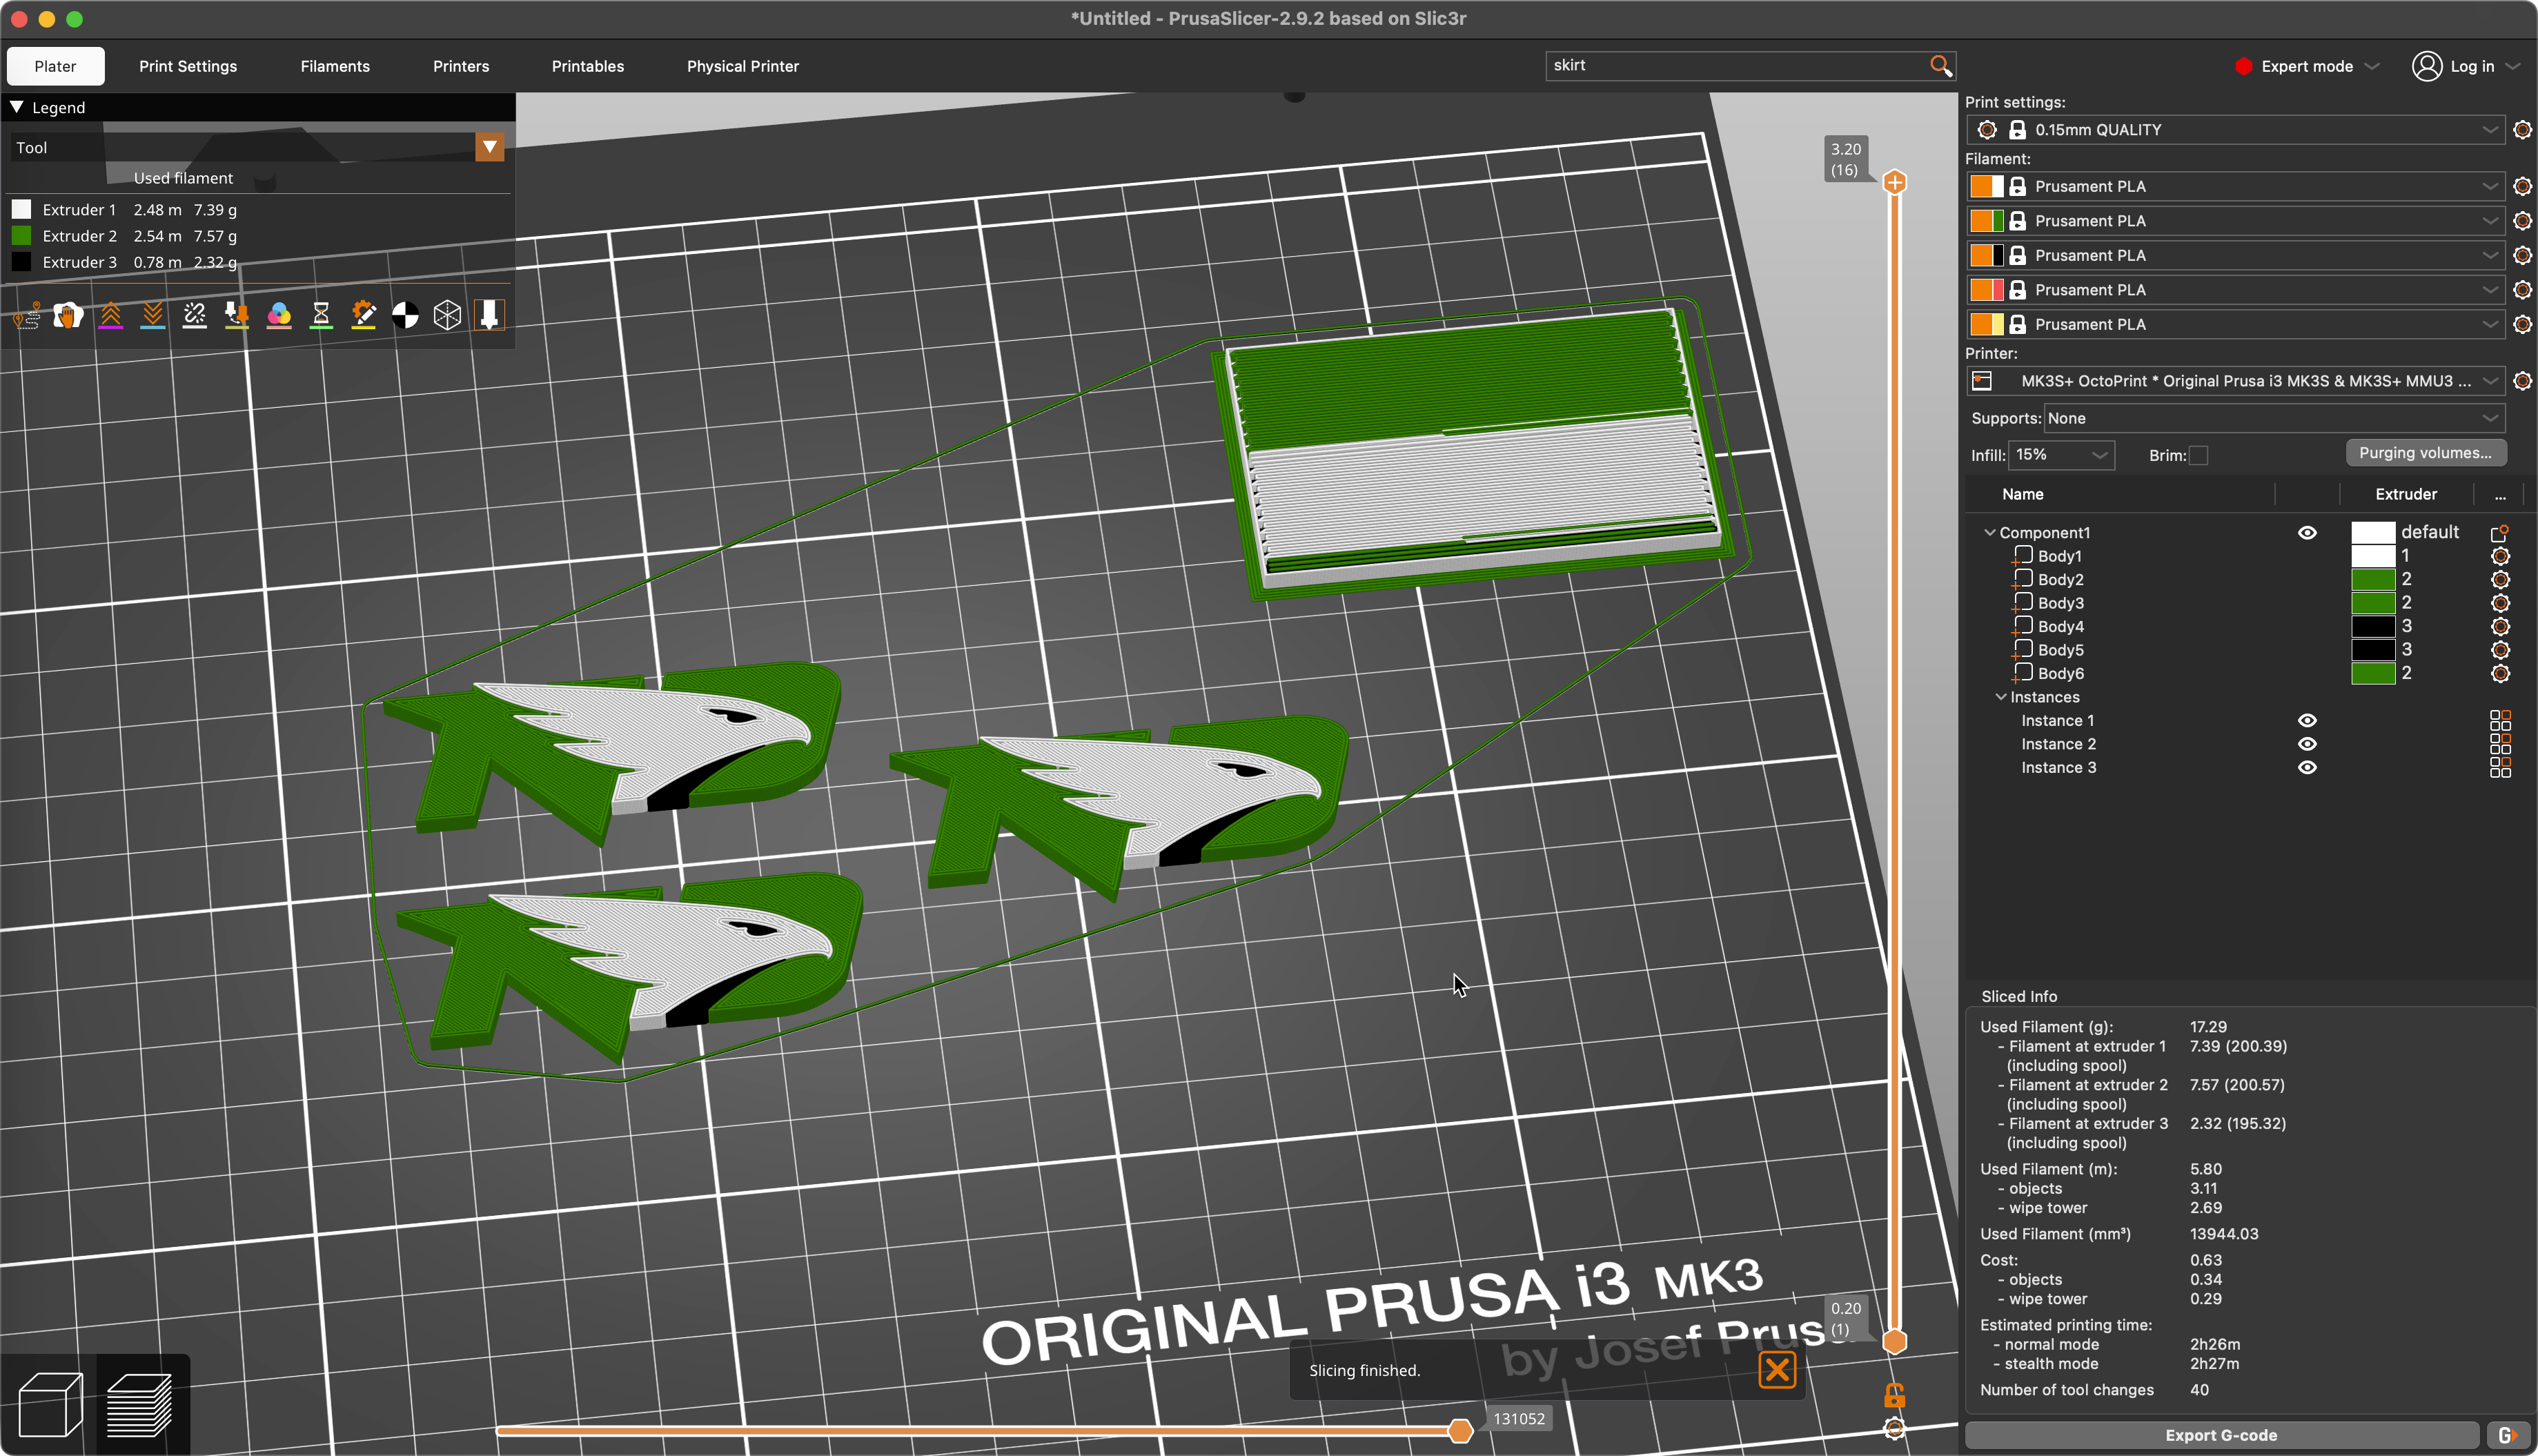Hide Instance 2 with the eye icon
Viewport: 2538px width, 1456px height.
tap(2307, 744)
